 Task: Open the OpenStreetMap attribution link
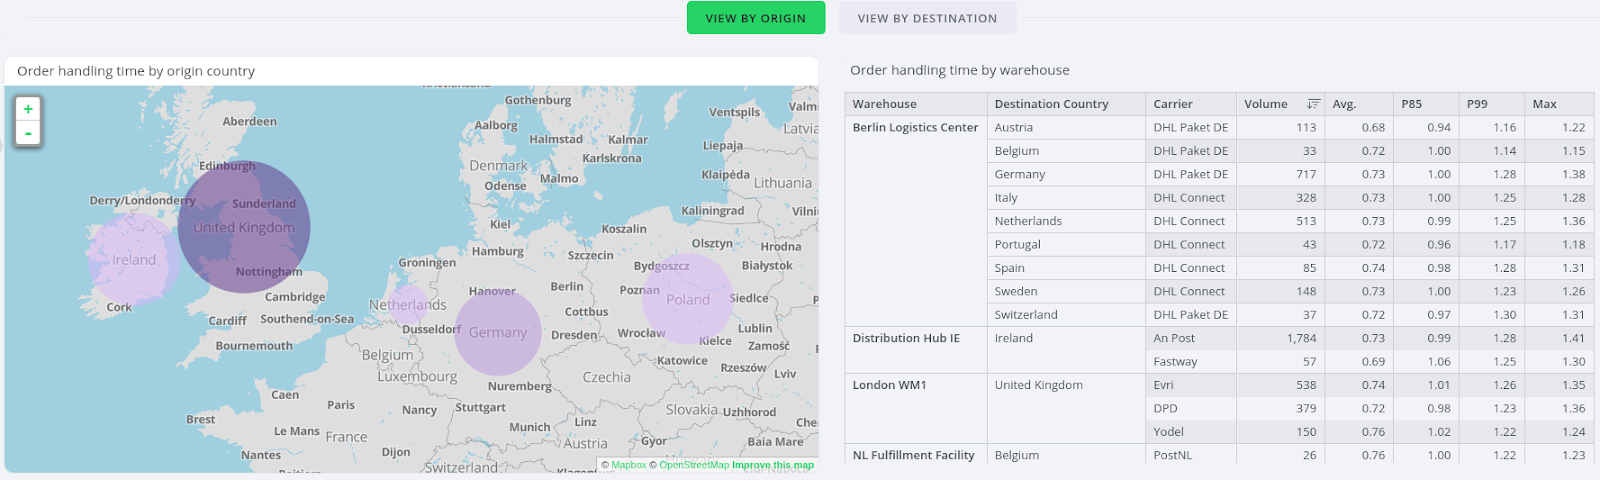[x=694, y=465]
